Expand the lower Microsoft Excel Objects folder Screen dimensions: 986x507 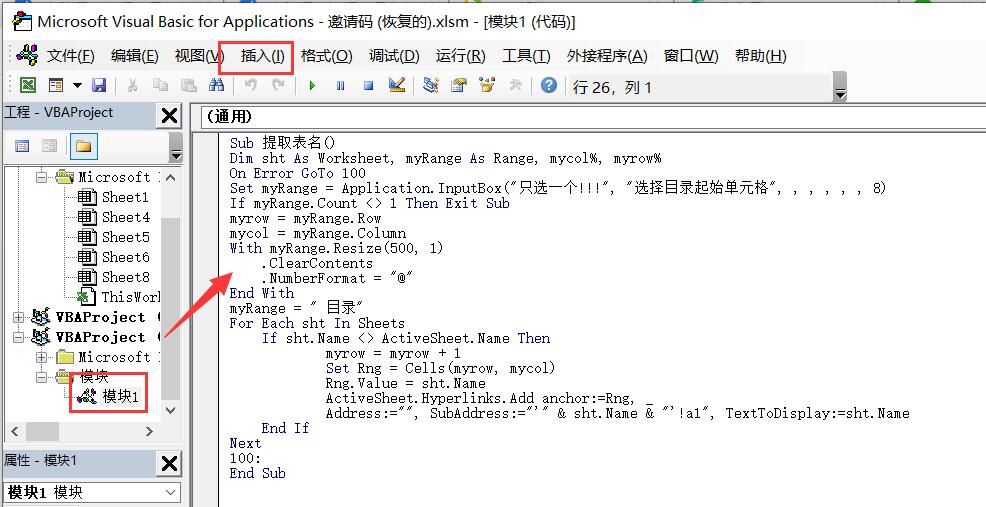coord(42,357)
